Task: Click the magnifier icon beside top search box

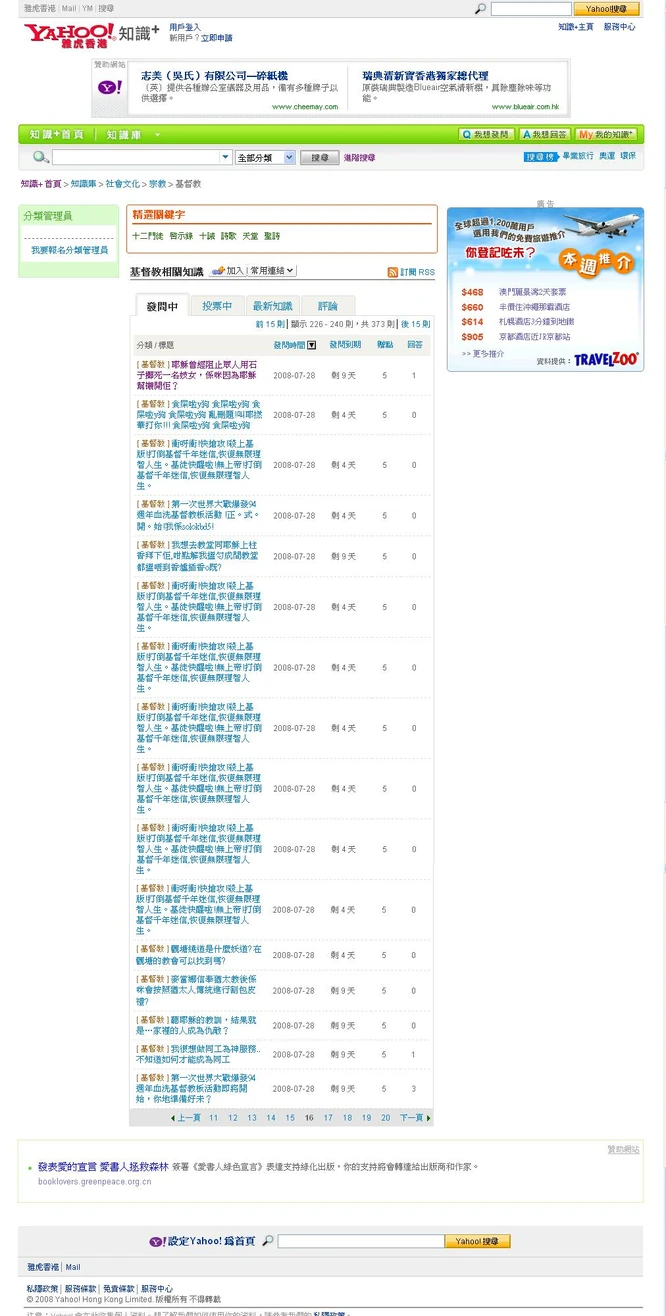Action: coord(481,9)
